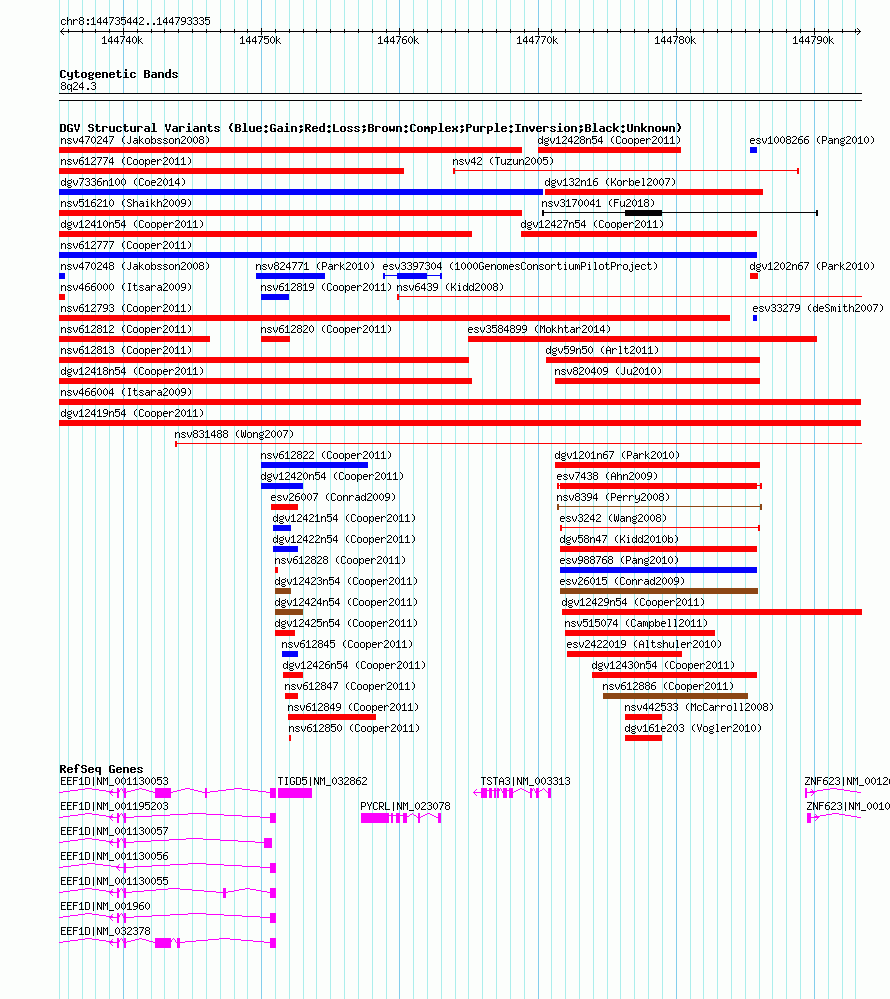Open nsv442533 (McCarroll2008) label
This screenshot has height=999, width=890.
pos(699,708)
